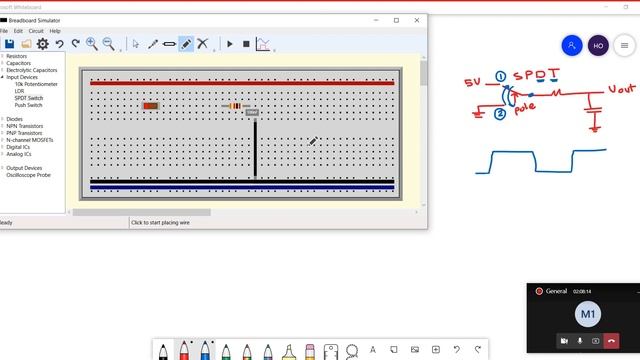
Task: Open the Help menu
Action: click(x=55, y=31)
